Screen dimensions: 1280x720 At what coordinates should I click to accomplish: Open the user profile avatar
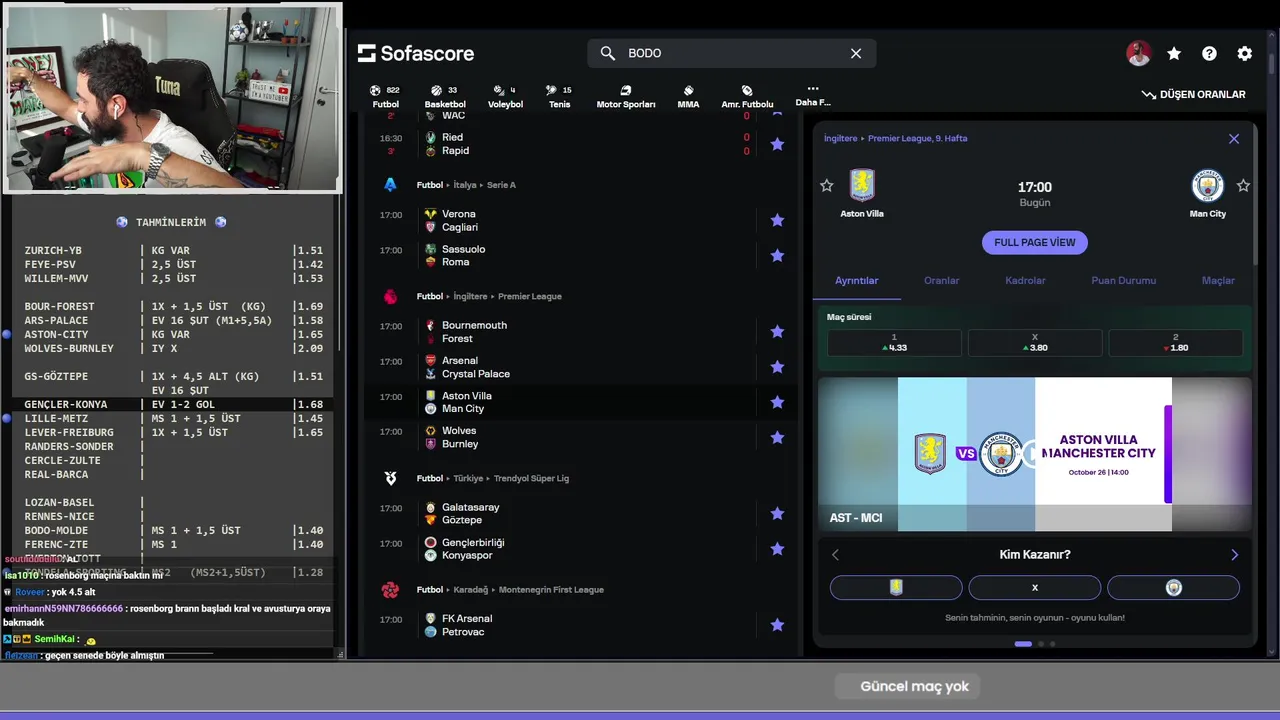click(1139, 54)
